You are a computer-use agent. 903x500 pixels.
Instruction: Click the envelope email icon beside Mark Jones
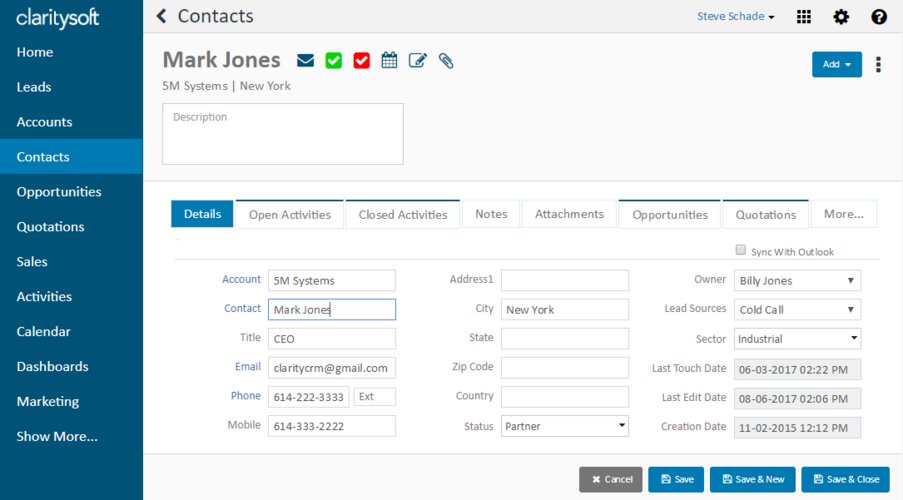tap(306, 61)
